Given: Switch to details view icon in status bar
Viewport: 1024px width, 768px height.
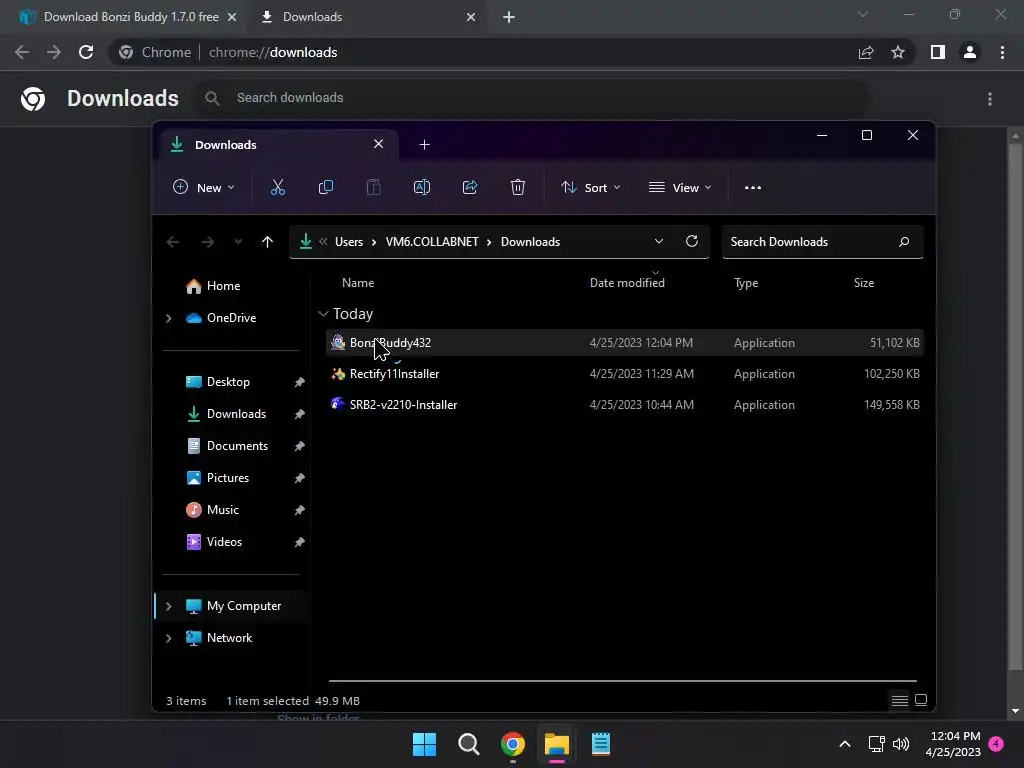Looking at the screenshot, I should coord(899,701).
